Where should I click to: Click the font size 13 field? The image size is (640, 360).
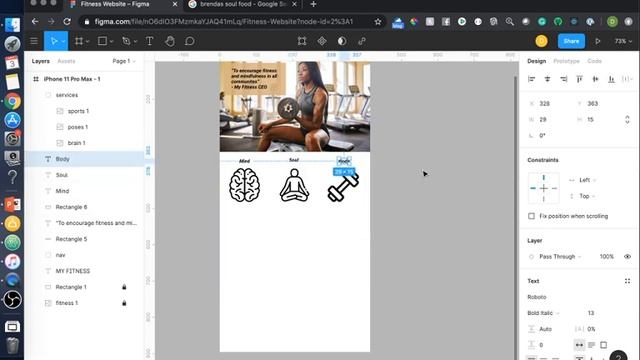coord(591,313)
